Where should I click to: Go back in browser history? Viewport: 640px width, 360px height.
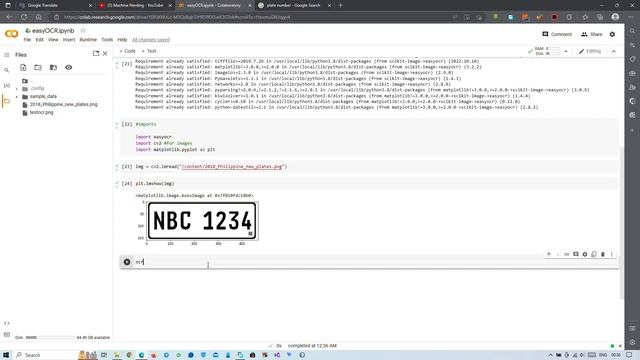pyautogui.click(x=9, y=17)
